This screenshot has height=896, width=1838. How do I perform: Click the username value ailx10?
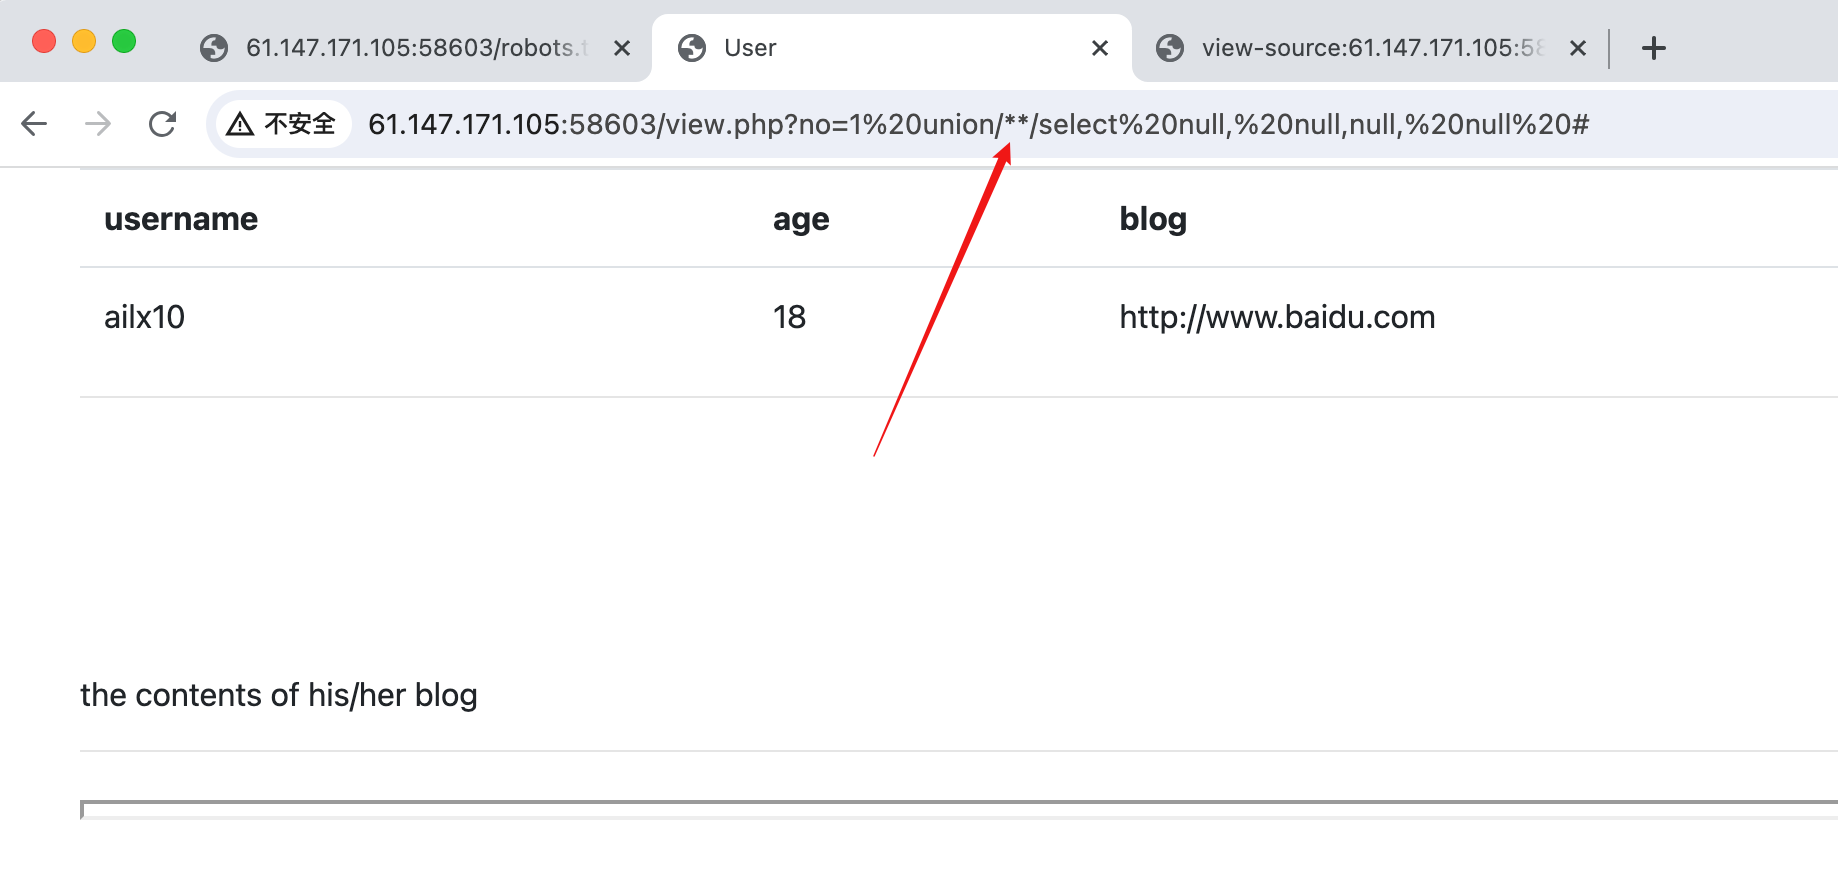point(144,317)
